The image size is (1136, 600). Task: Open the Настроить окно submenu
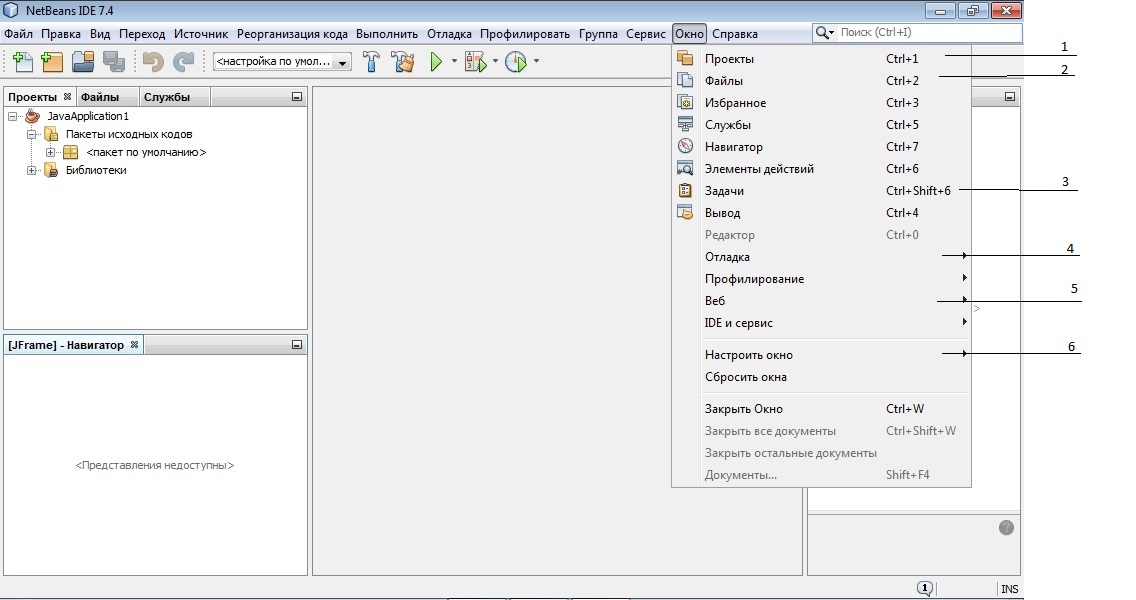tap(822, 355)
